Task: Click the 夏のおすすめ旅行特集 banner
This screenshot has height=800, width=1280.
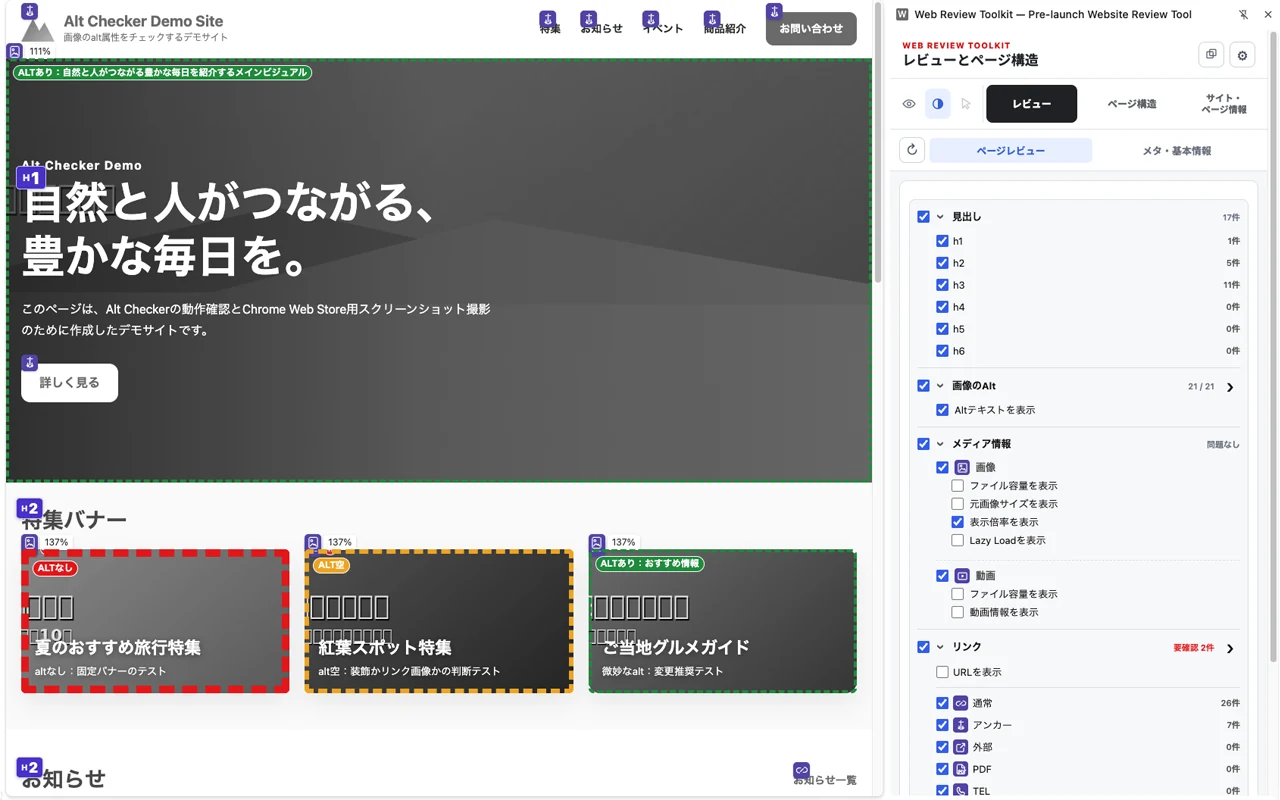Action: [x=155, y=621]
